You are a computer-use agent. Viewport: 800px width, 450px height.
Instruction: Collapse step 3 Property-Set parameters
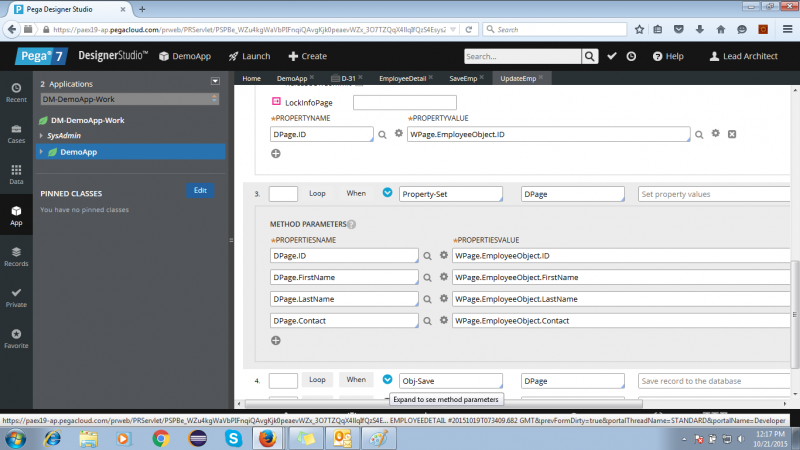click(x=387, y=193)
